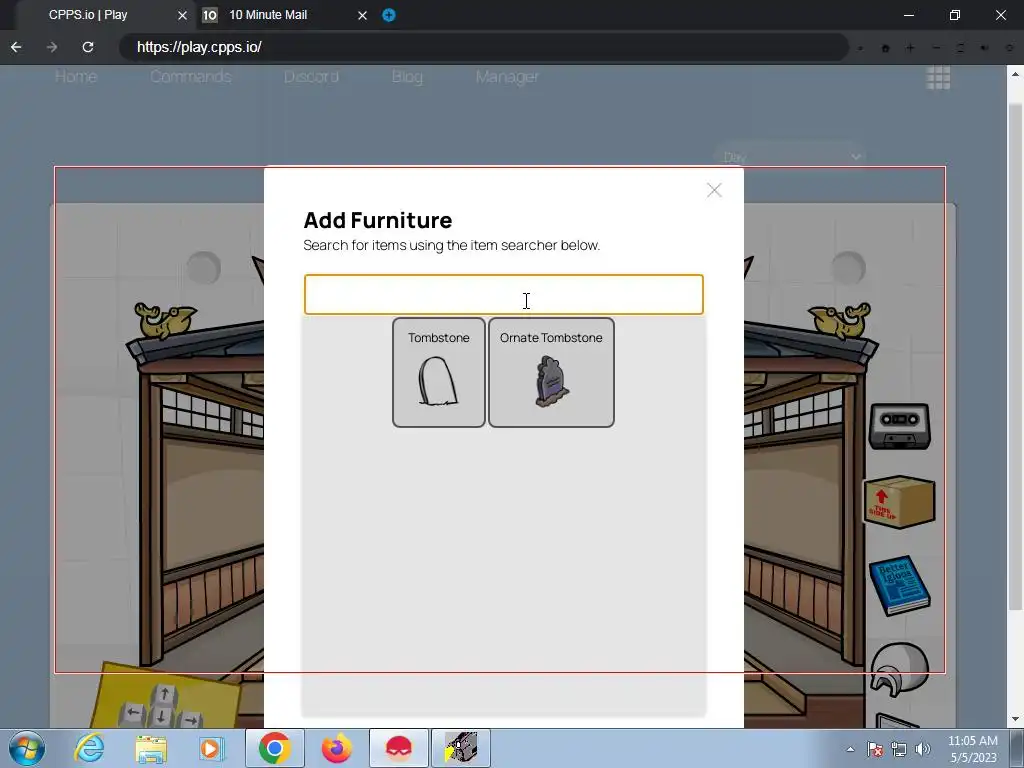Open the camera recorder app on taskbar
This screenshot has height=768, width=1024.
coord(461,748)
